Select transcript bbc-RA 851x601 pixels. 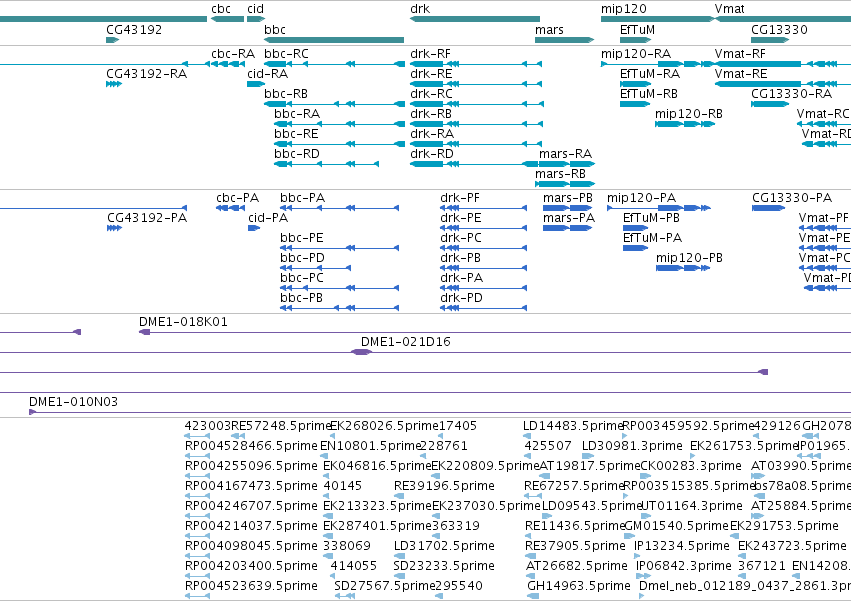tap(339, 124)
